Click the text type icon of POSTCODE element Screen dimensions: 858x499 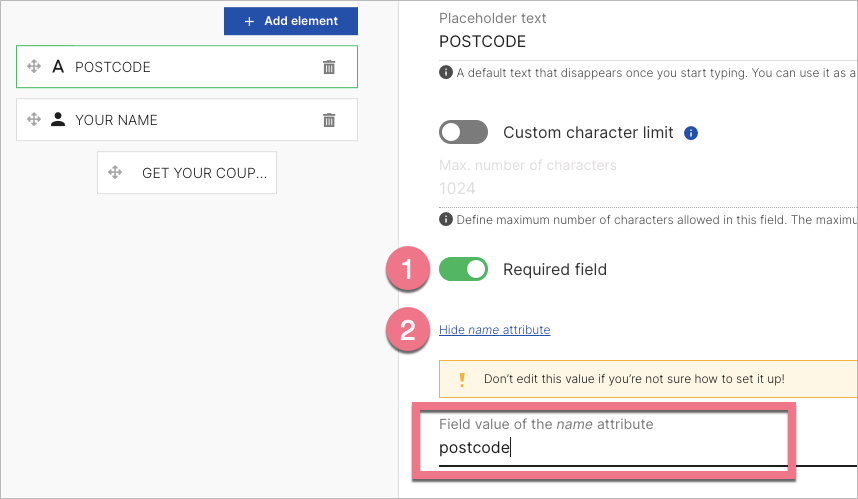(x=58, y=67)
